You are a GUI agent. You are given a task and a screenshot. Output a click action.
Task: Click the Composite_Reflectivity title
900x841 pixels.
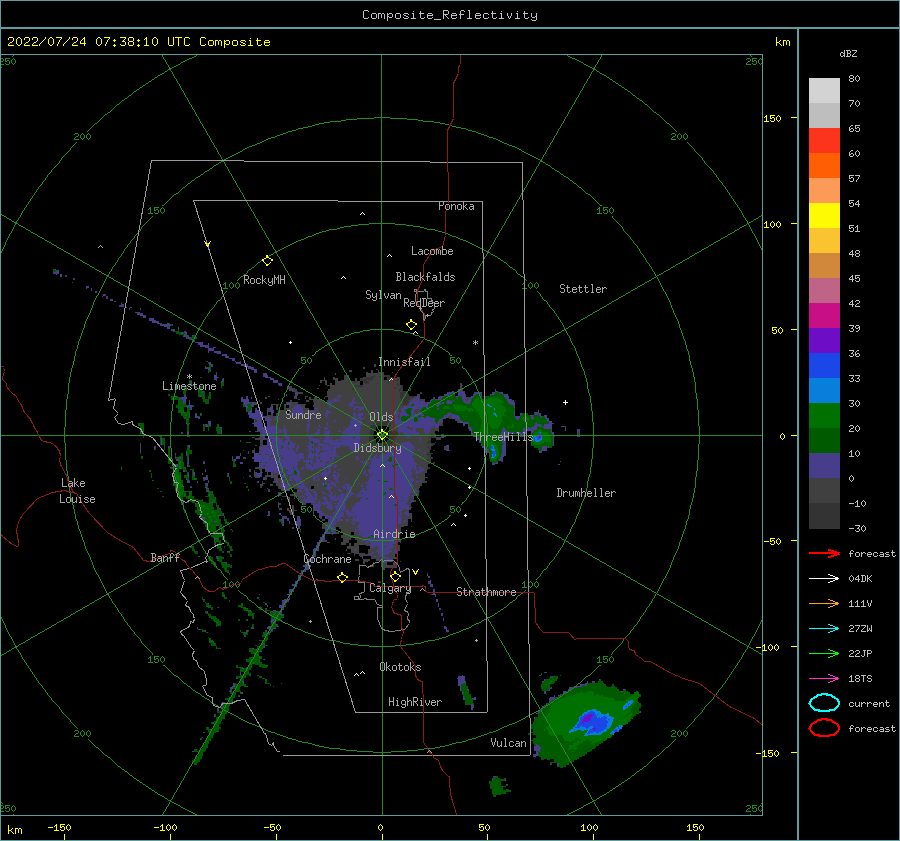pos(450,15)
